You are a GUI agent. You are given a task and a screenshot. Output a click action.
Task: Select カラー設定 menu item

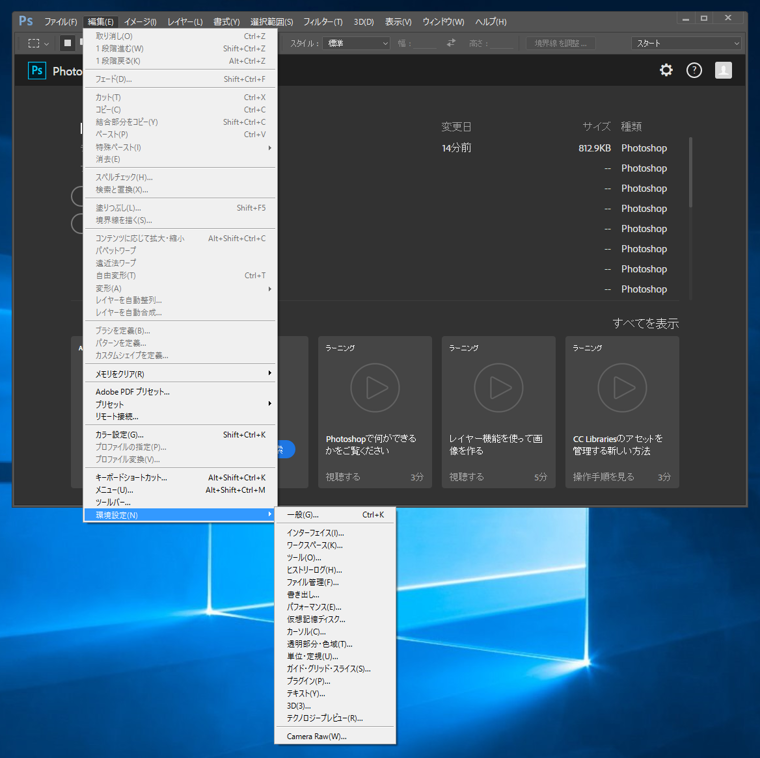point(180,435)
